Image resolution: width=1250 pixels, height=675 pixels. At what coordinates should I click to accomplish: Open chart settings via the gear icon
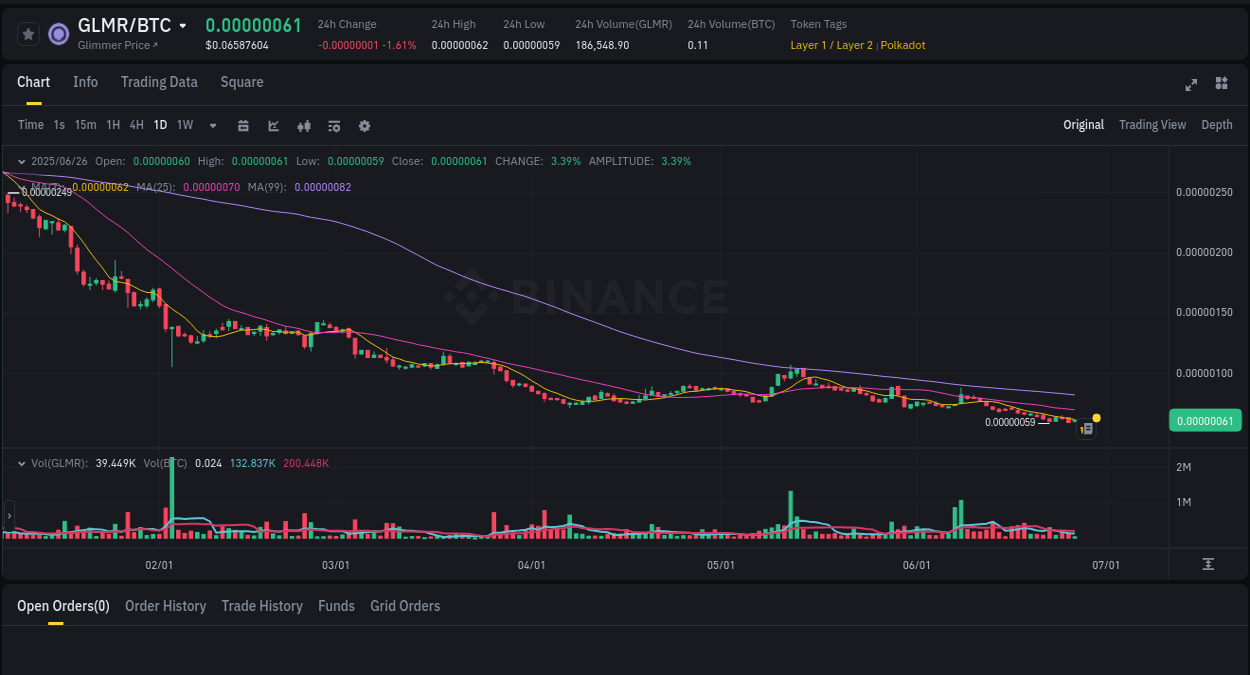pyautogui.click(x=364, y=125)
